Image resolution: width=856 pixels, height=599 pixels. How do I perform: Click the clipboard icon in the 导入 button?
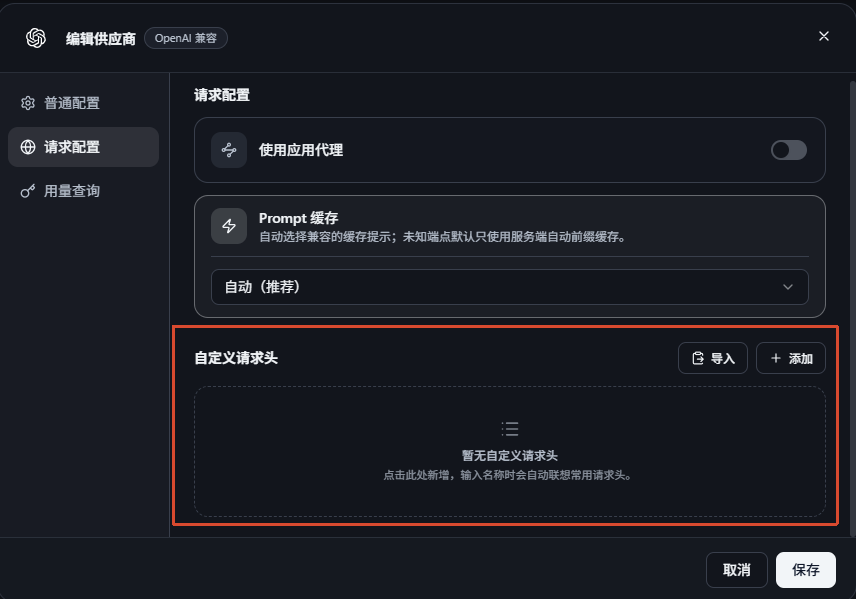pyautogui.click(x=698, y=358)
